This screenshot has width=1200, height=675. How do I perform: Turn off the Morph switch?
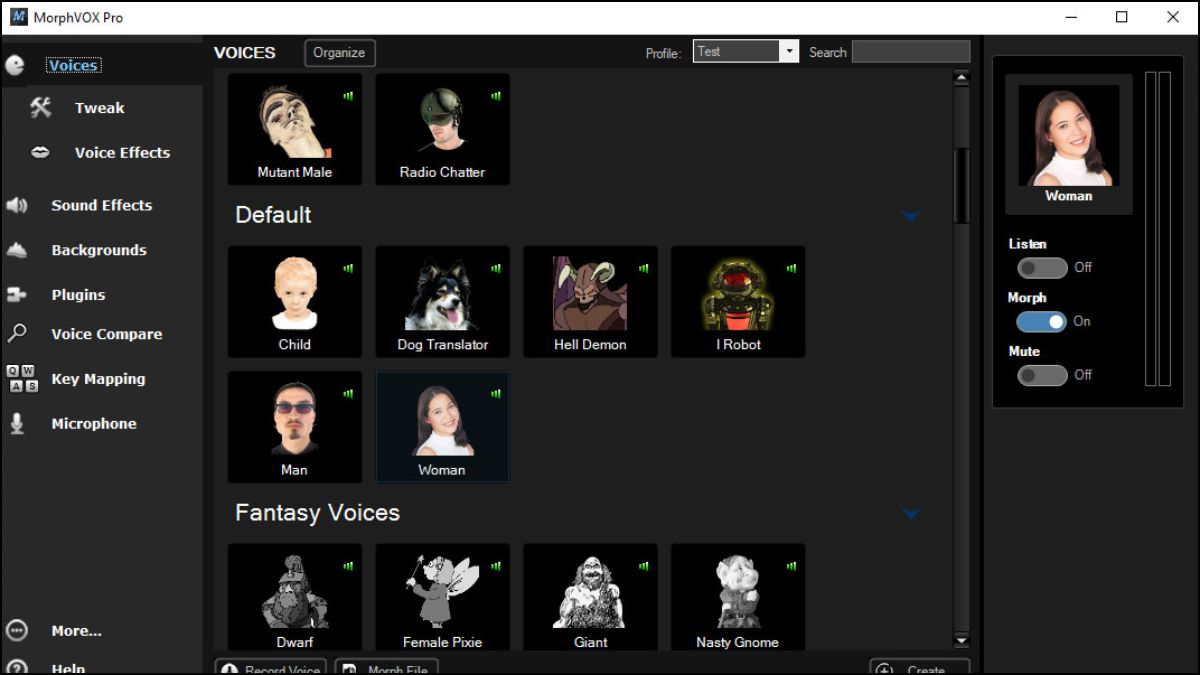(1042, 322)
